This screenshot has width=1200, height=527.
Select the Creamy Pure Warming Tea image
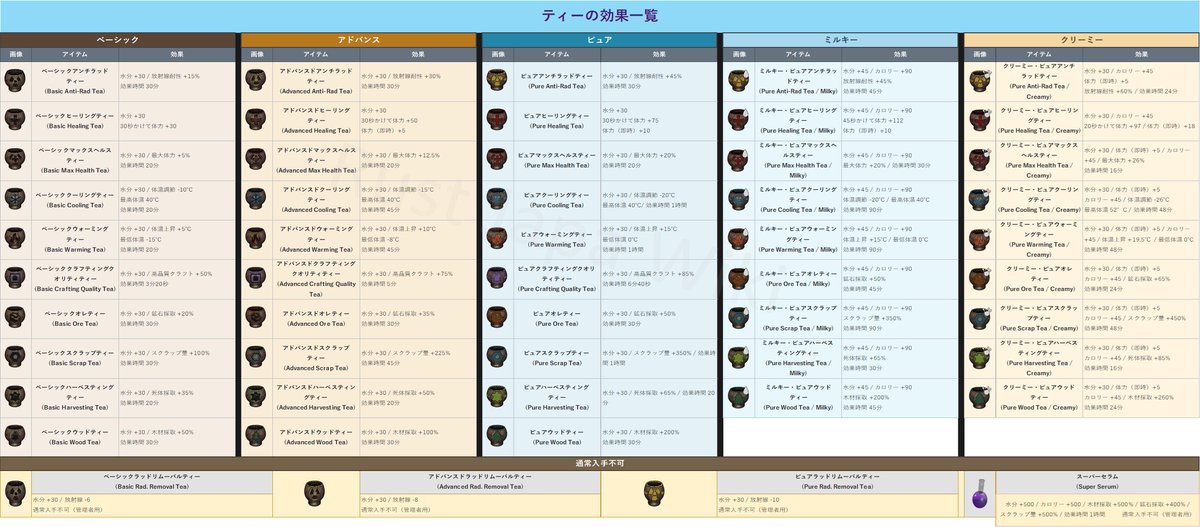[978, 238]
